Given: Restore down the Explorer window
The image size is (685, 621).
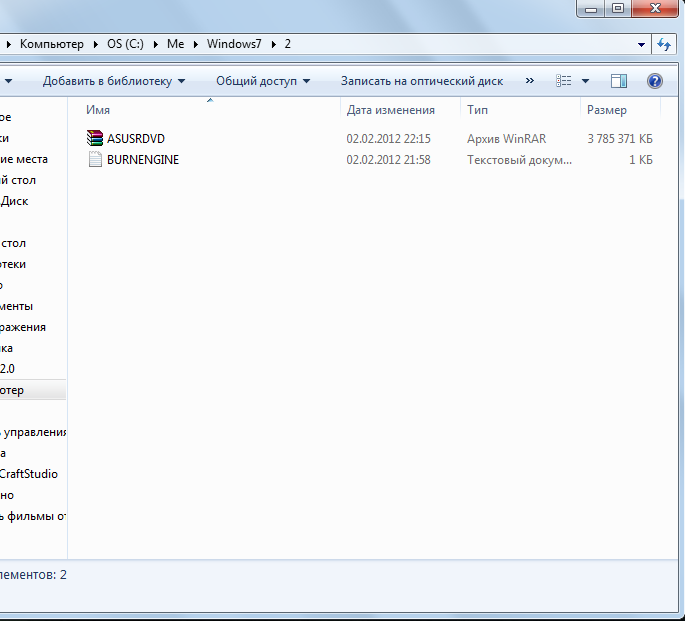Looking at the screenshot, I should (x=618, y=8).
